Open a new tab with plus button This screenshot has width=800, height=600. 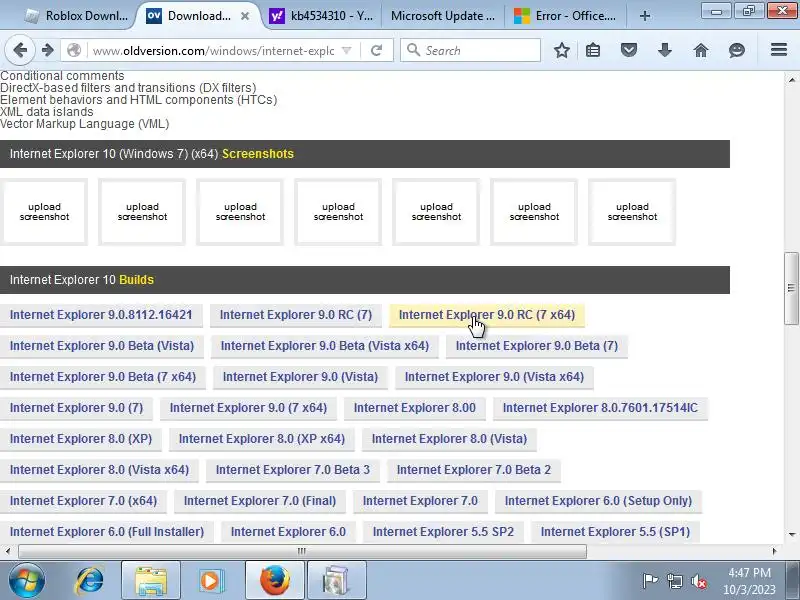[645, 16]
